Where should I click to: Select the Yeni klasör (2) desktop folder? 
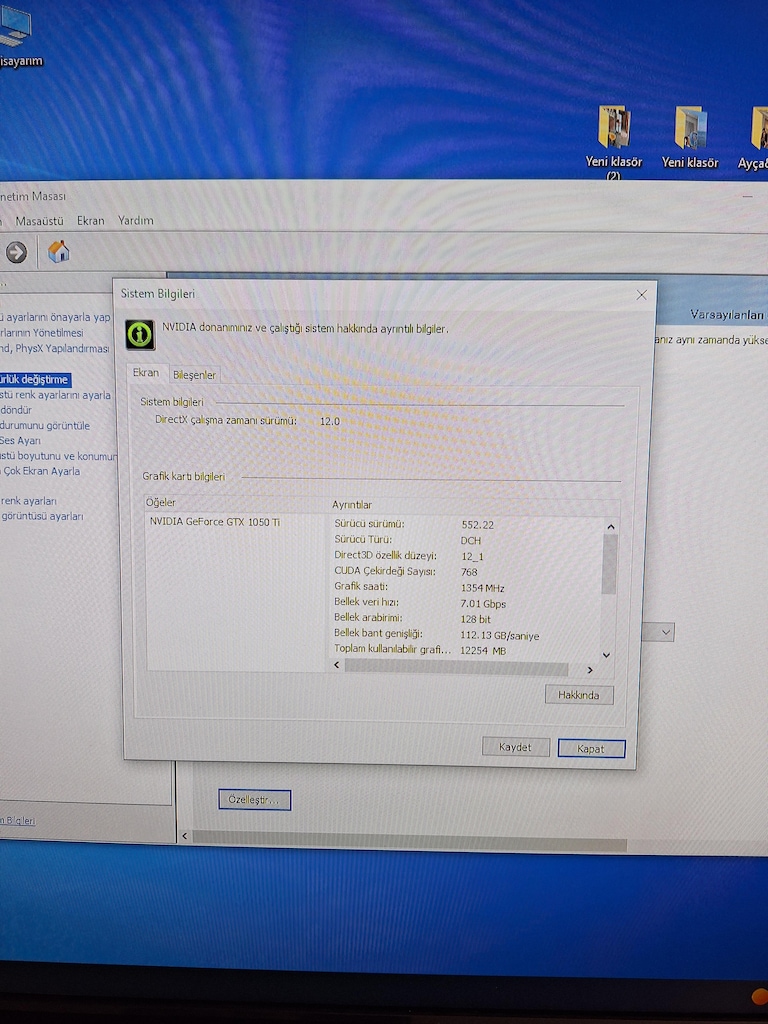click(x=614, y=142)
